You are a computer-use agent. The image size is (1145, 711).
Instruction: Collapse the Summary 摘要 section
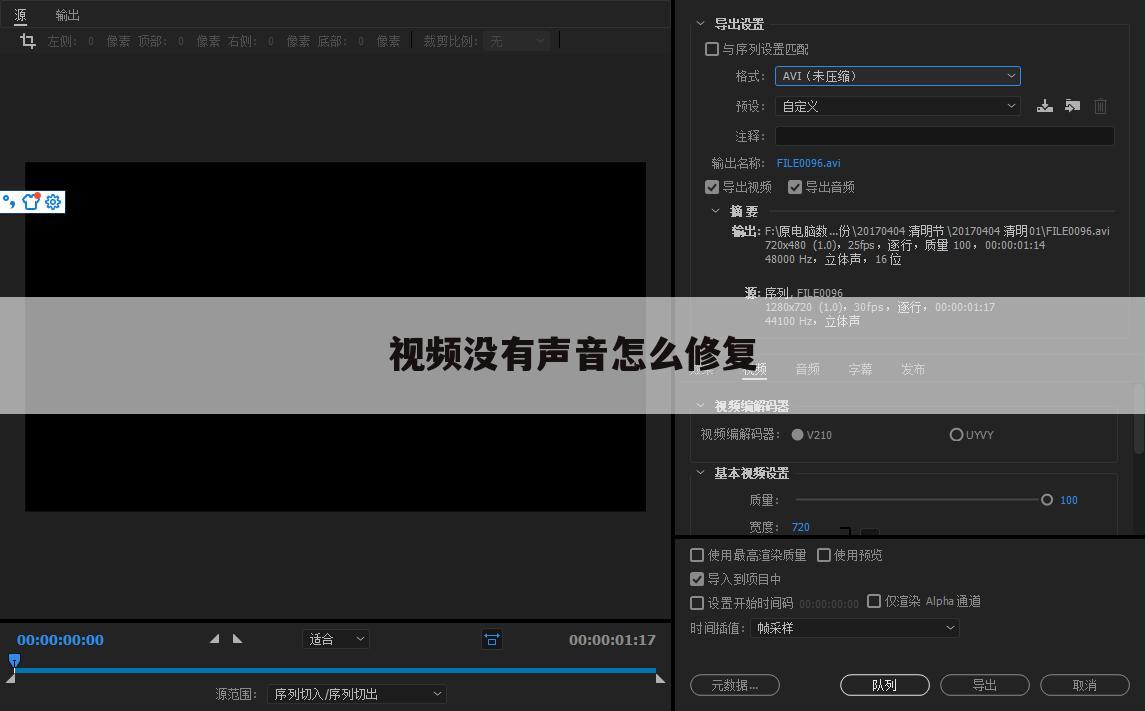coord(716,211)
